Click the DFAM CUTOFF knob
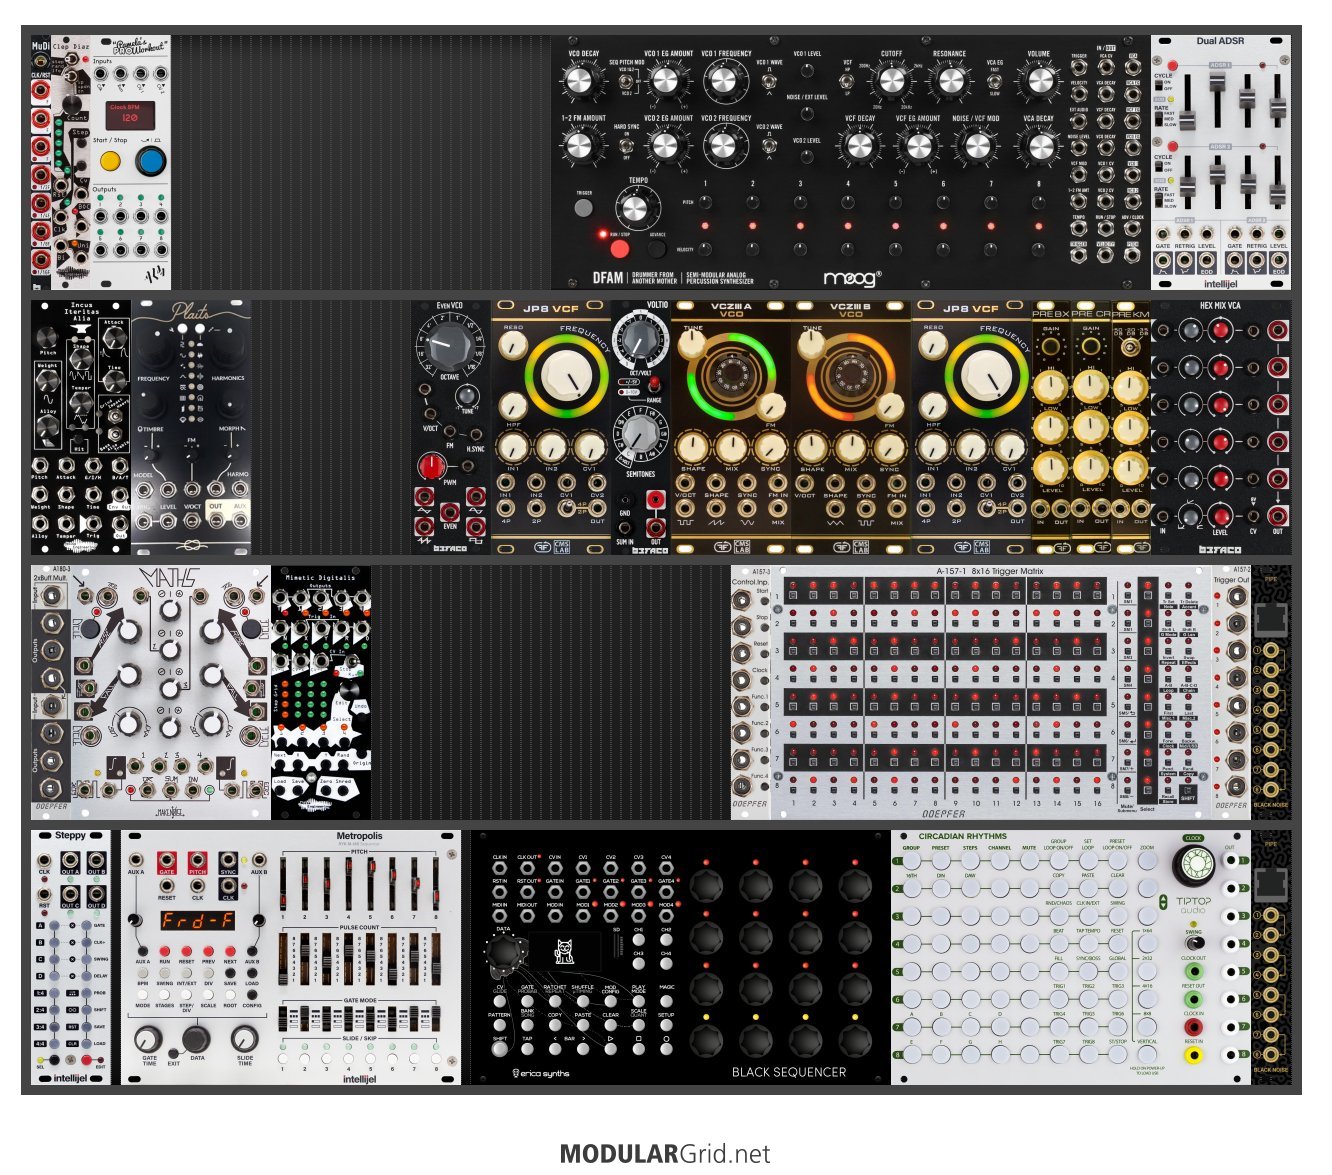This screenshot has width=1332, height=1175. 891,82
